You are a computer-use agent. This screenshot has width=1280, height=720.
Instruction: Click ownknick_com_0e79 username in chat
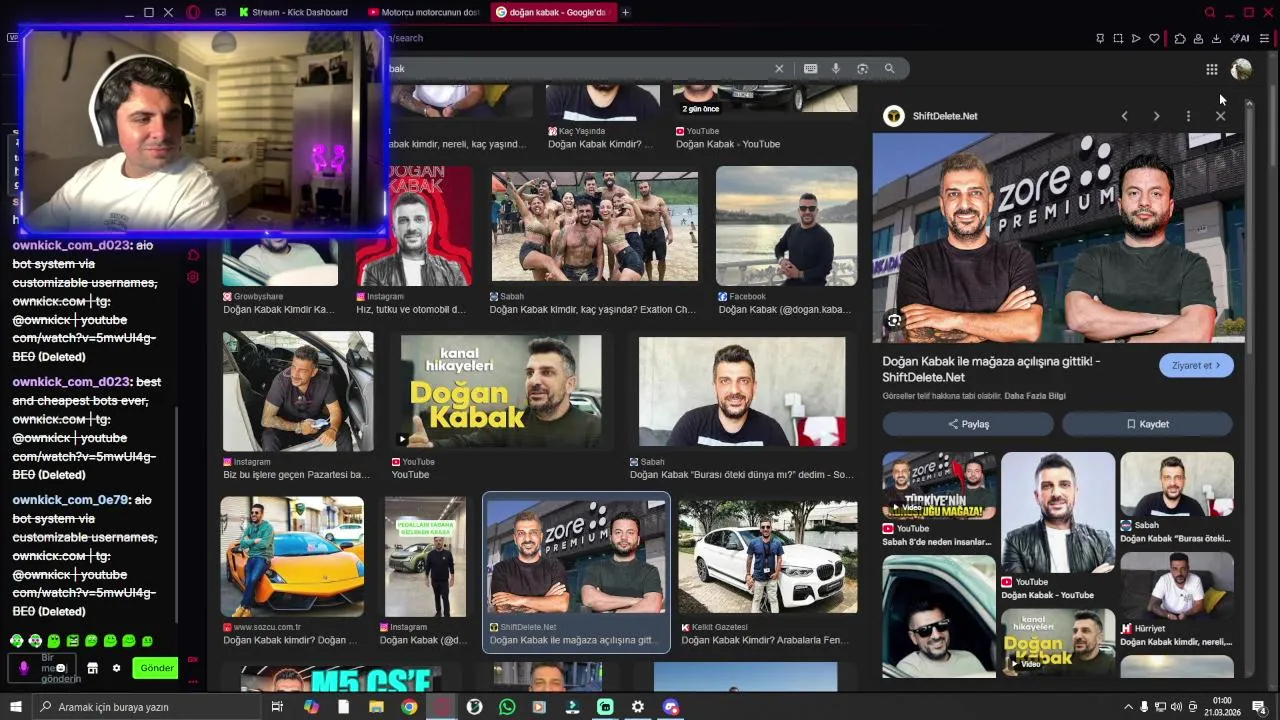[70, 500]
